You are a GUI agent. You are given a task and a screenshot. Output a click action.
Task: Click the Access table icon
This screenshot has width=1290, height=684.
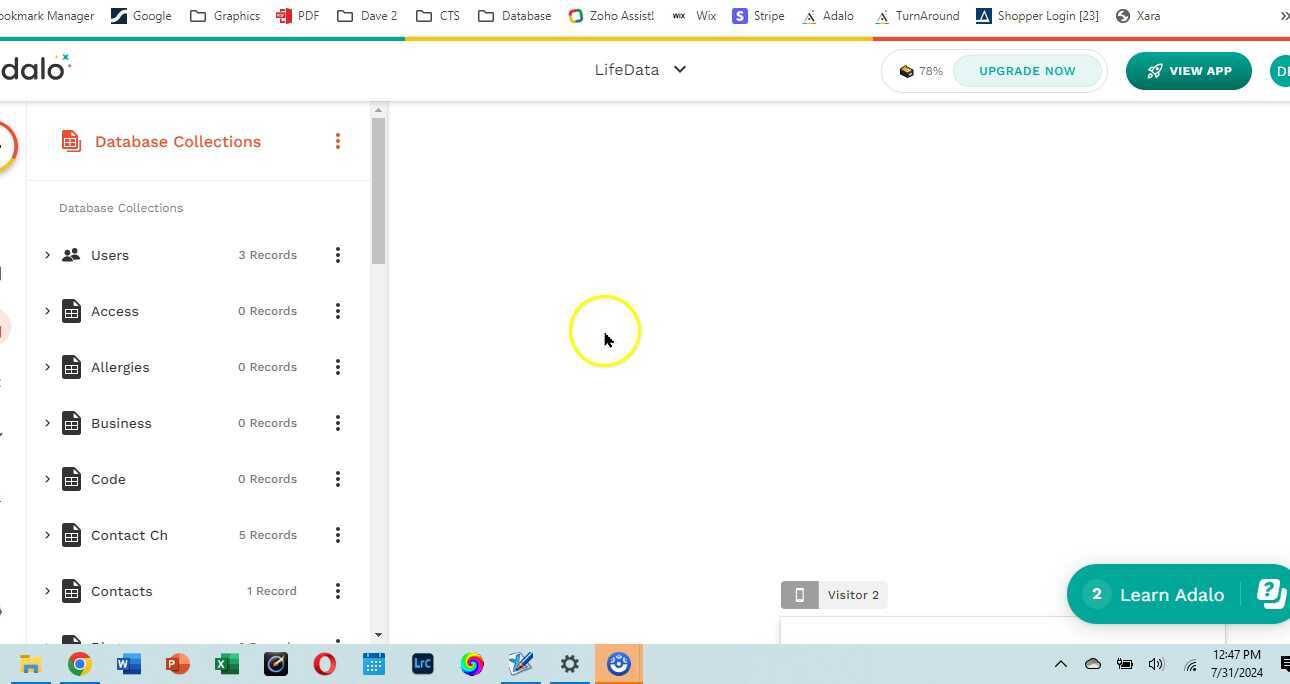(71, 311)
